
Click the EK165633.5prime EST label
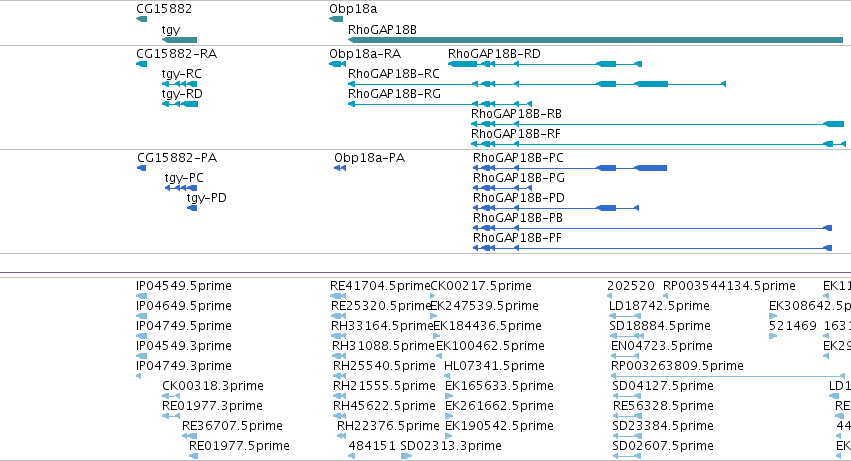499,387
